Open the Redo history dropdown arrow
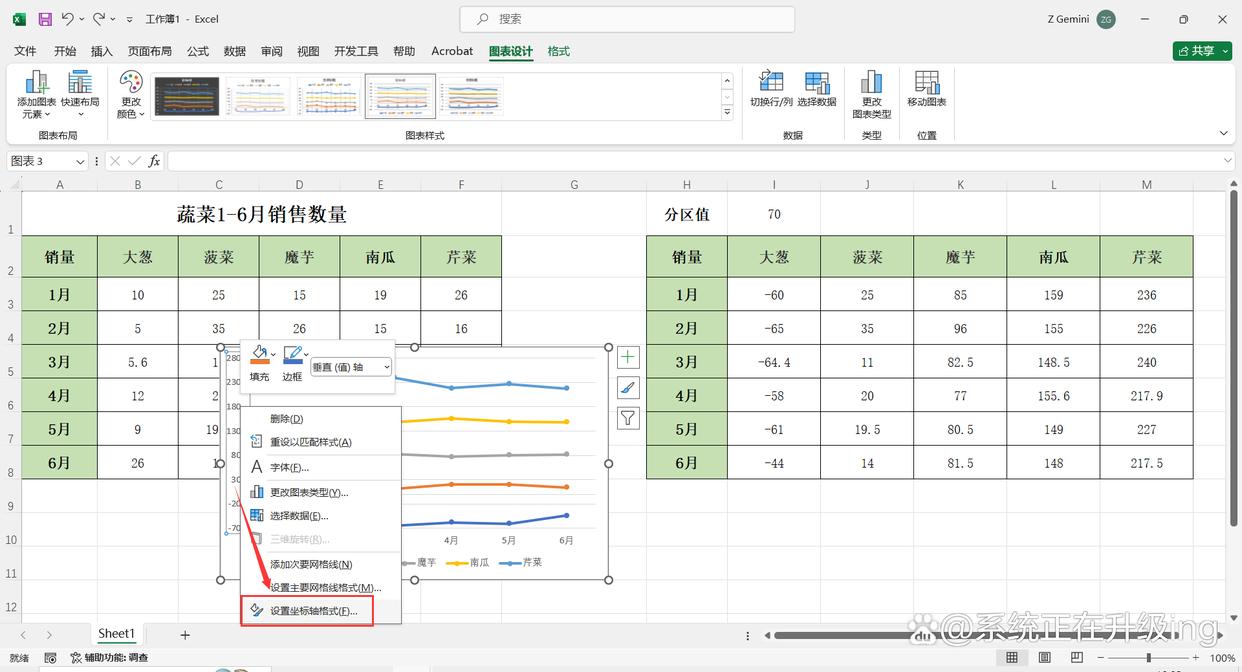Viewport: 1242px width, 672px height. [113, 19]
